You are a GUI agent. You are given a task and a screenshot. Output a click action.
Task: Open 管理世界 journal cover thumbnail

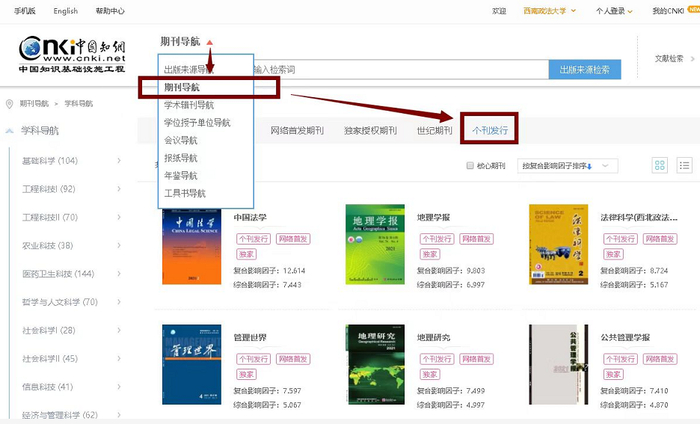(x=192, y=364)
